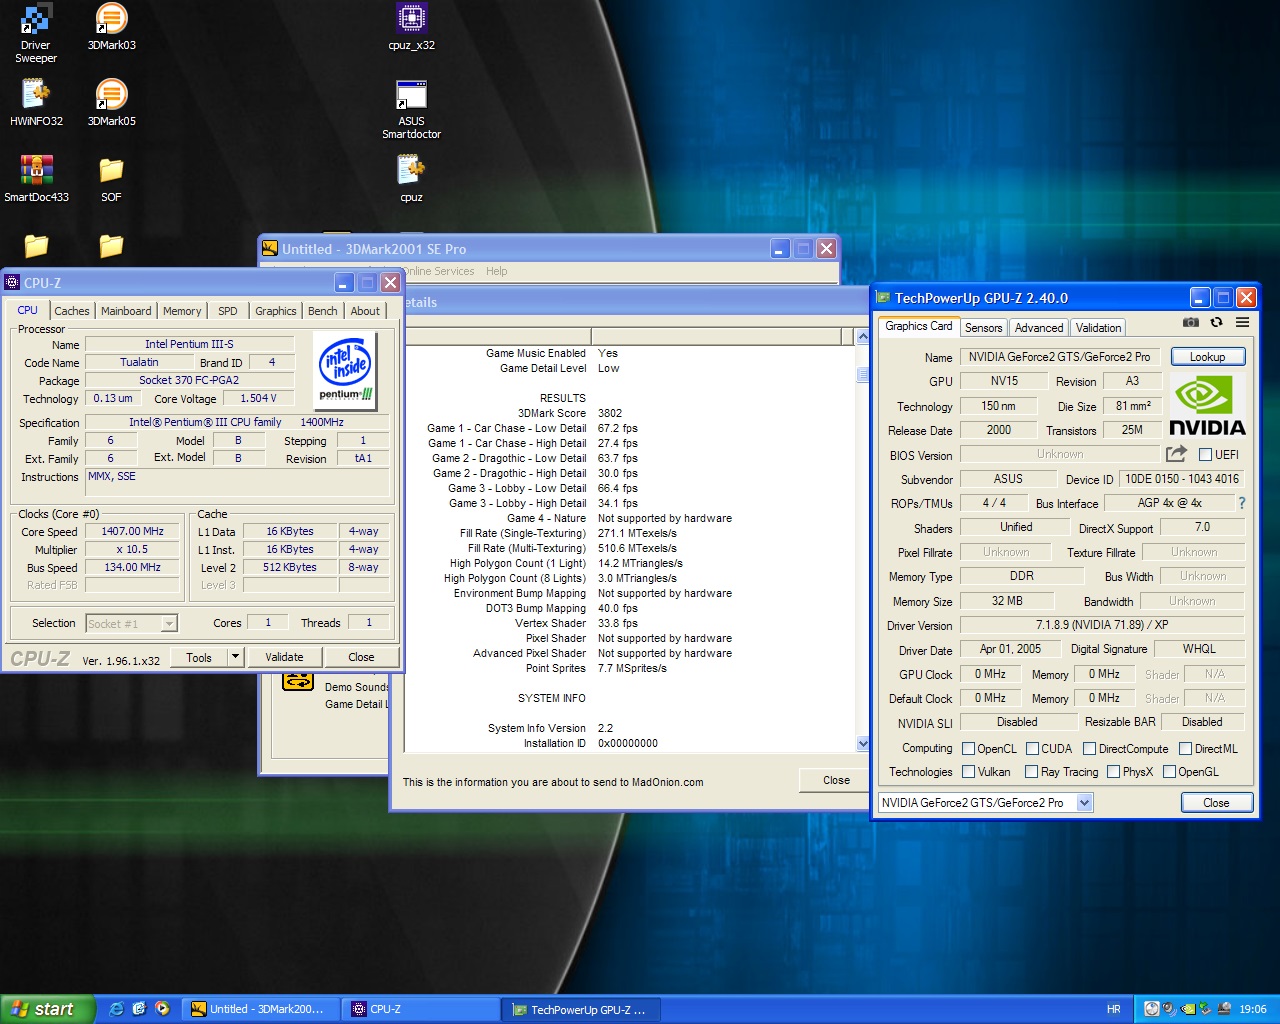The height and width of the screenshot is (1024, 1280).
Task: Open the Help menu in 3DMark2001
Action: [496, 271]
